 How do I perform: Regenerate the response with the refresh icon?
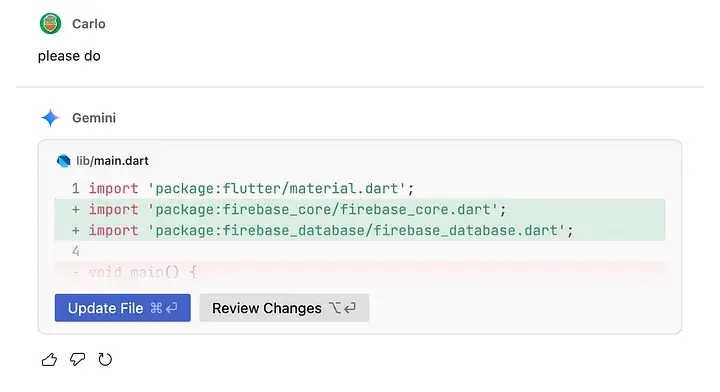pyautogui.click(x=105, y=359)
